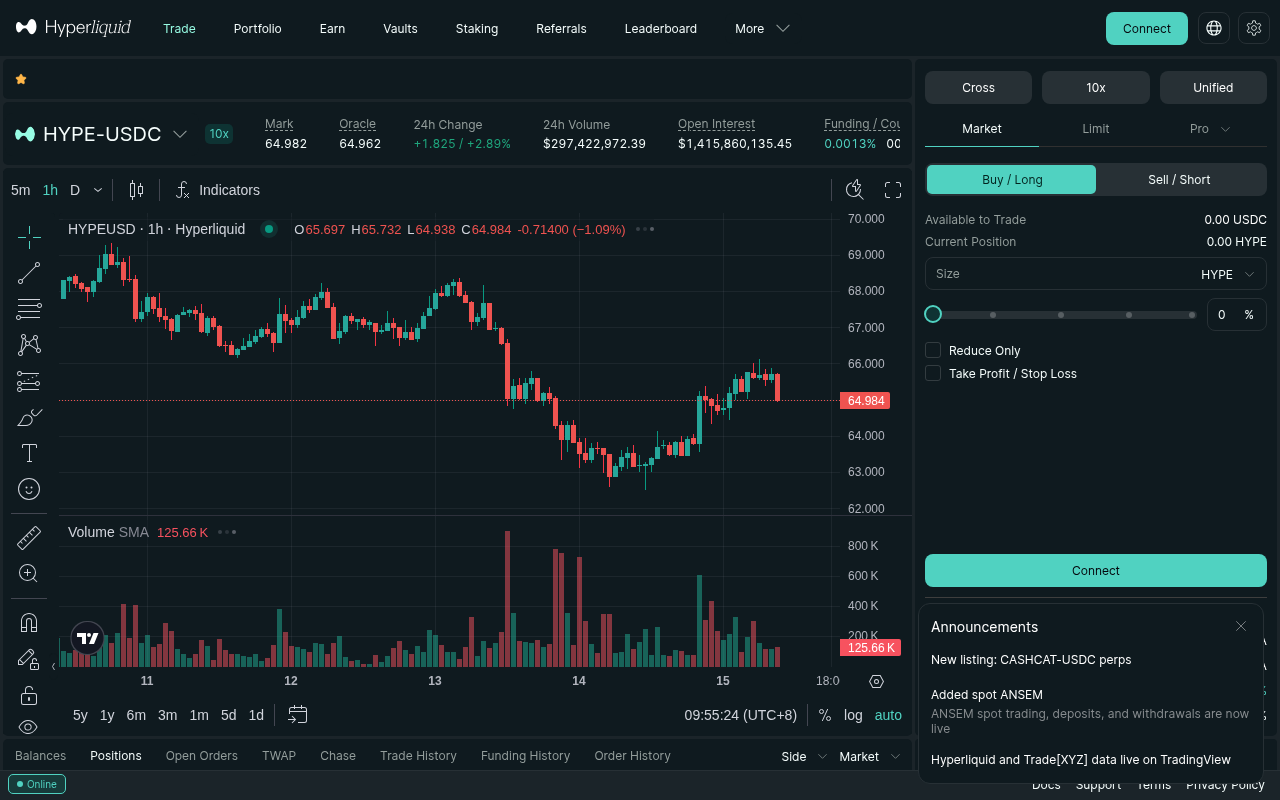Open the CASHCAT-USDC perps announcement

[1031, 660]
